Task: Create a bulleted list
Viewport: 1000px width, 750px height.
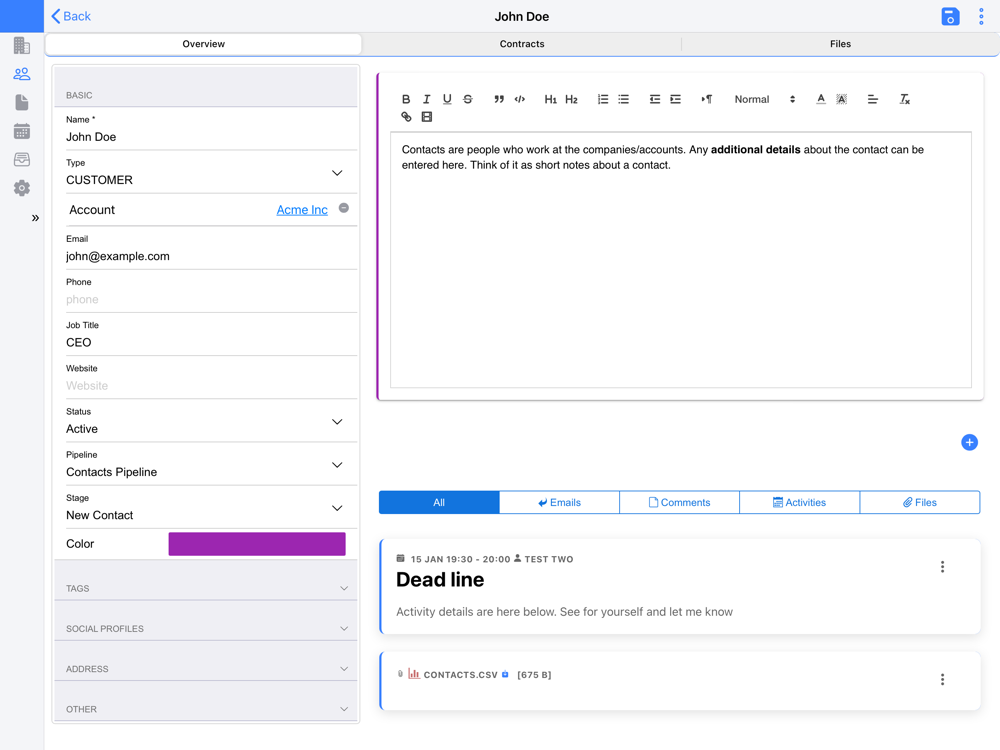Action: 624,99
